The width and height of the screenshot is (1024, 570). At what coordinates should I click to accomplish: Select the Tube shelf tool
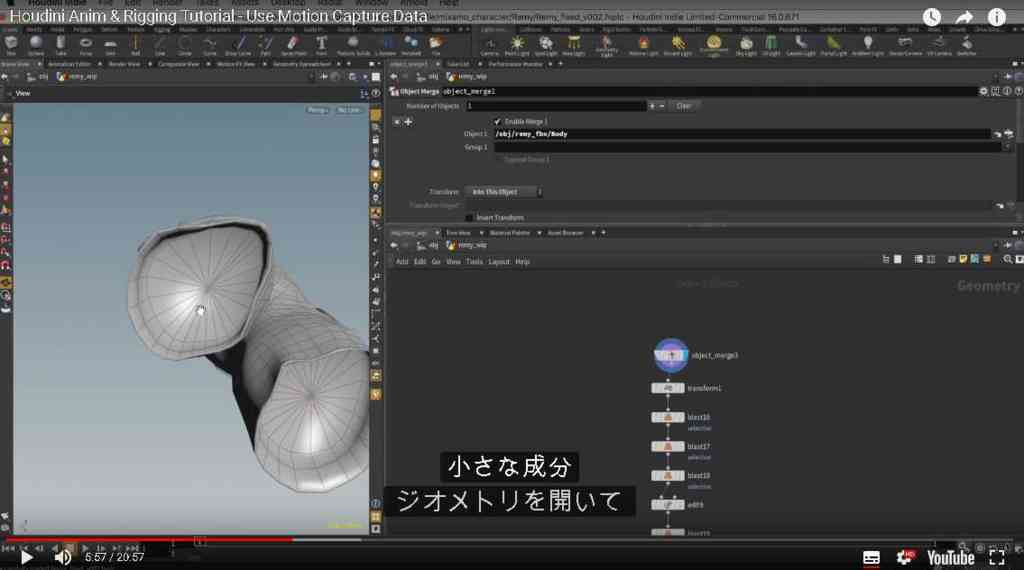tap(61, 44)
